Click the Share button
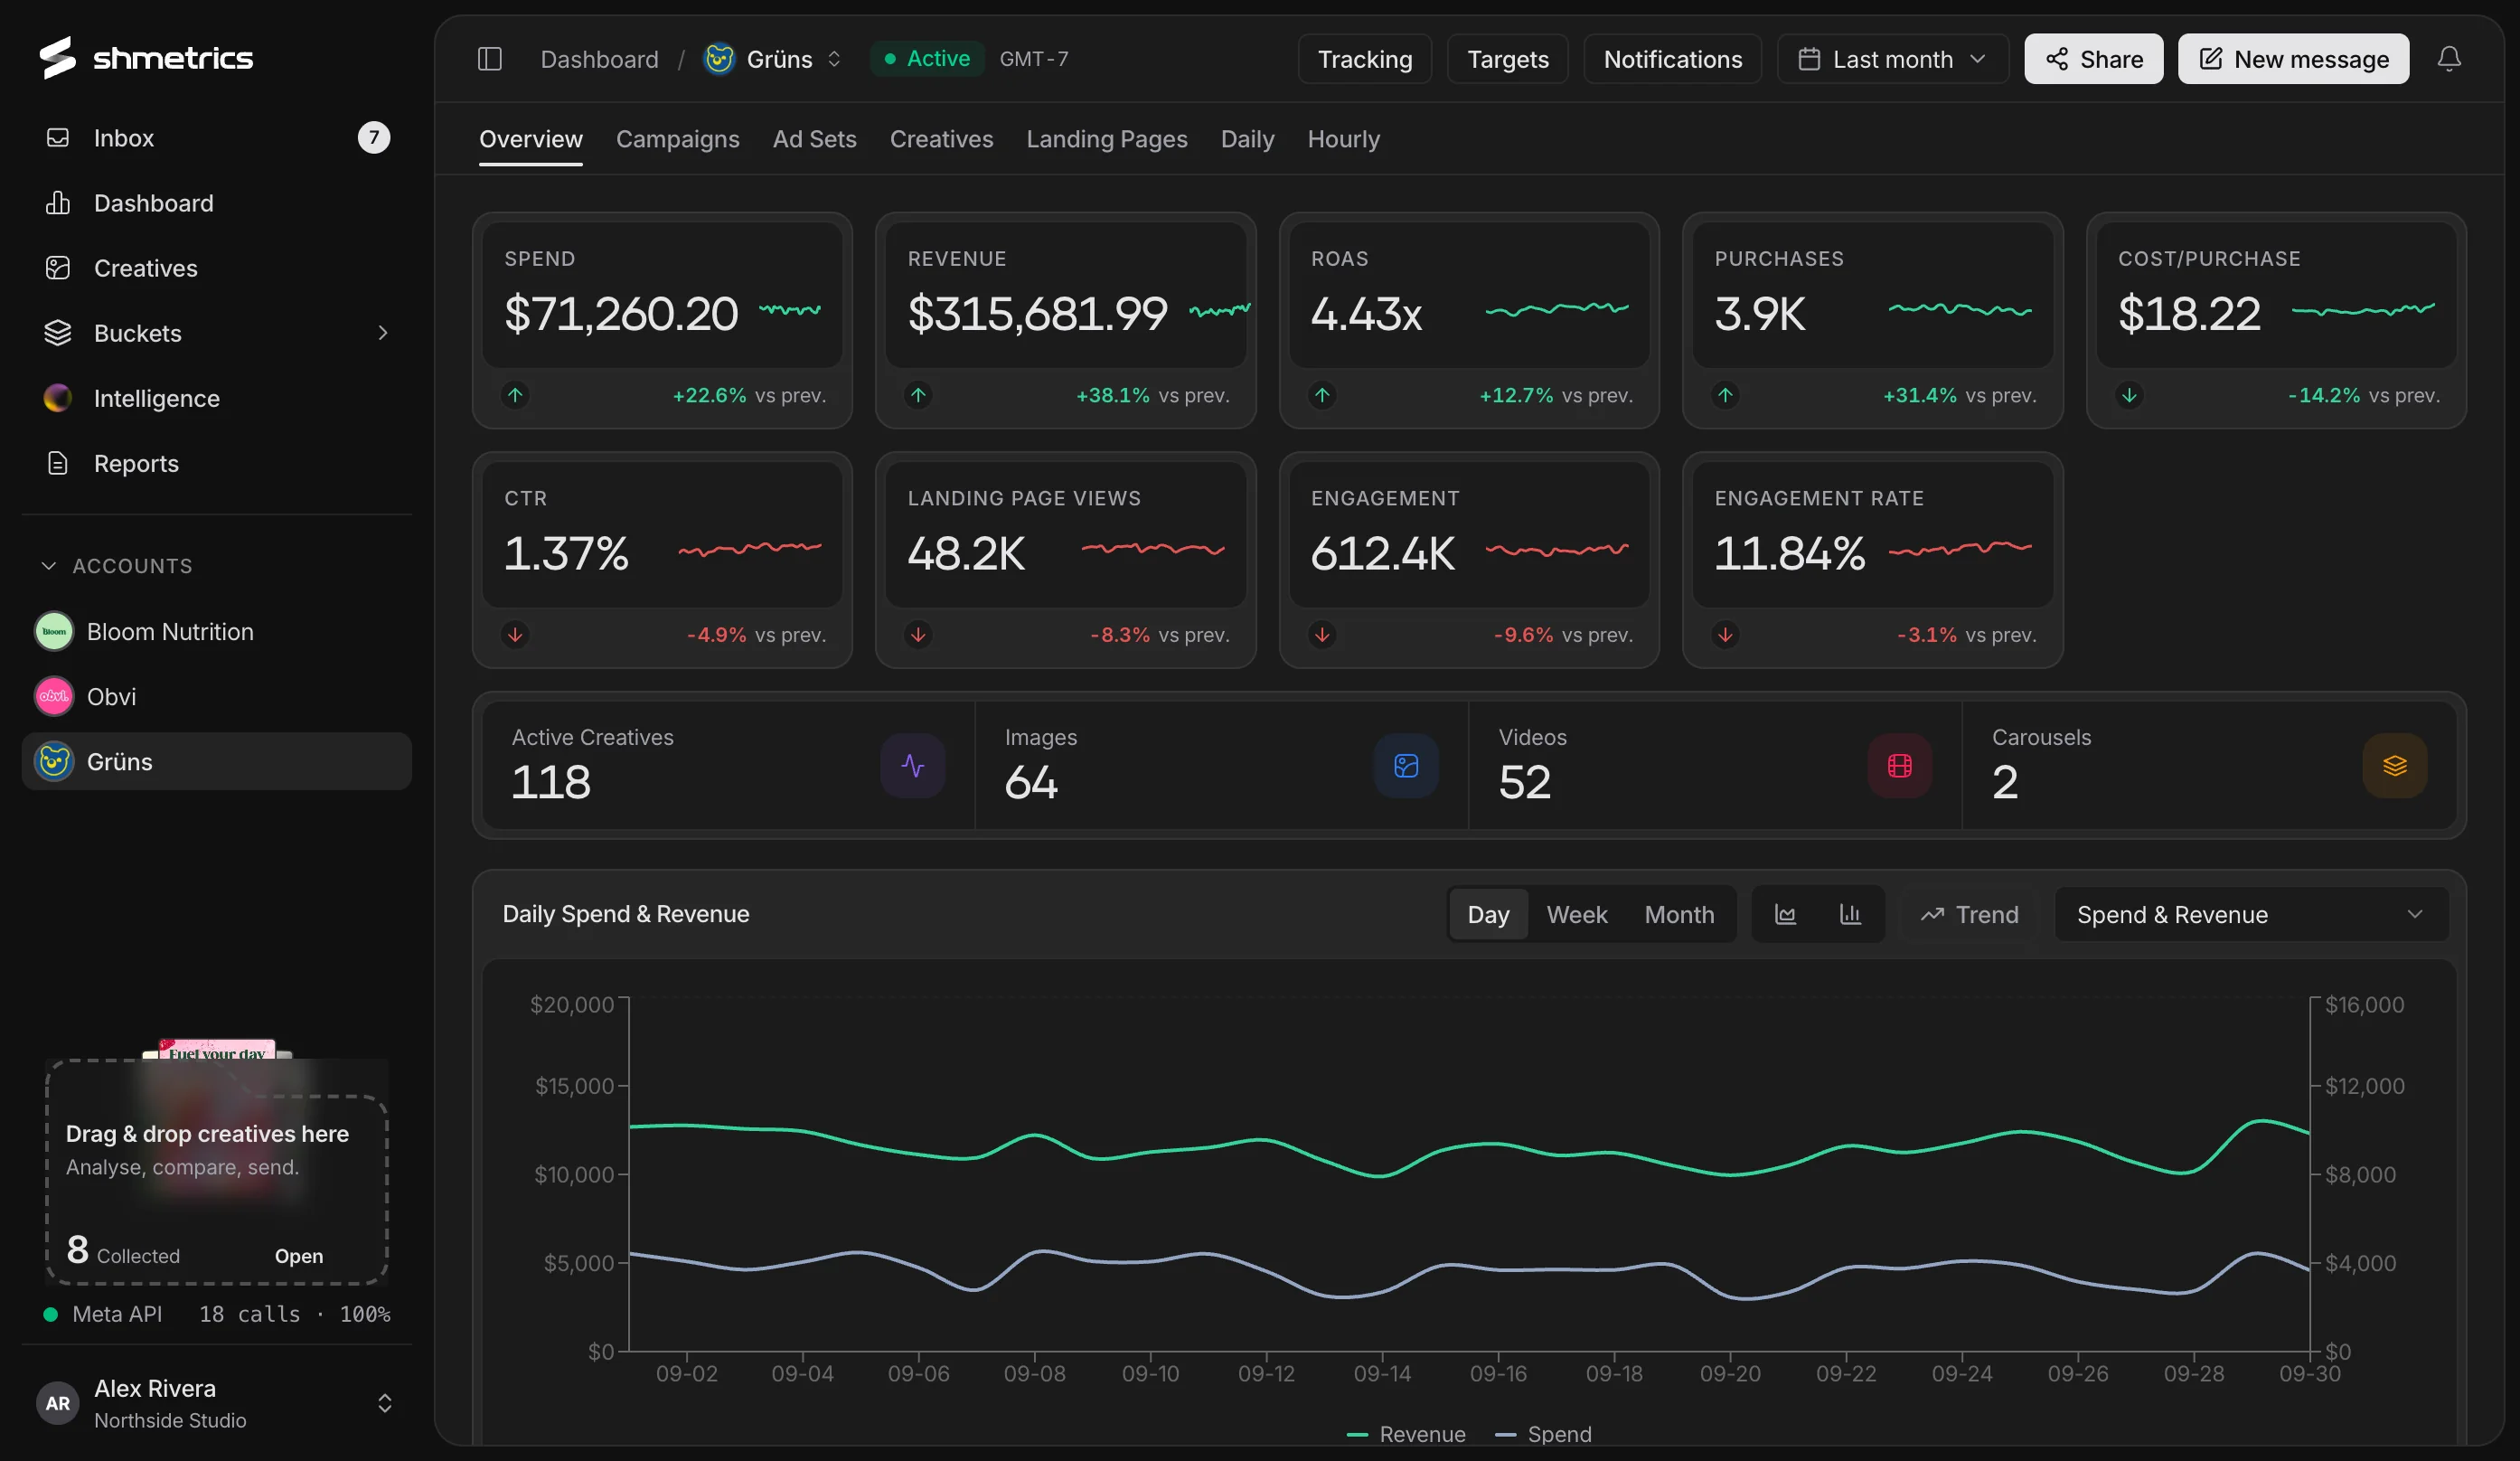Screen dimensions: 2520x1461 click(2093, 59)
